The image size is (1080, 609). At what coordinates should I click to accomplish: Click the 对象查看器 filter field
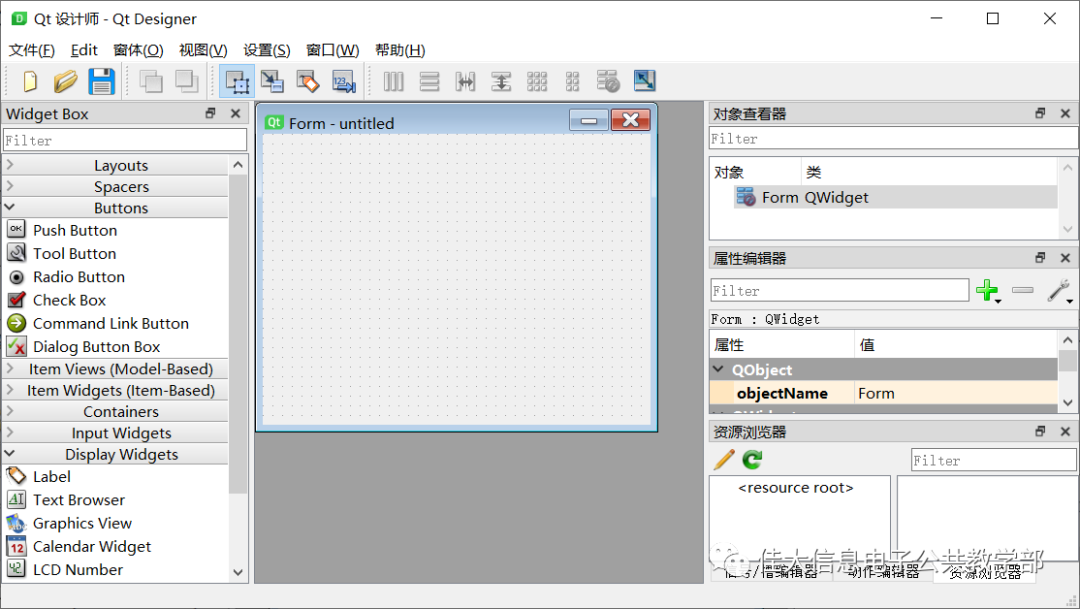(x=893, y=138)
